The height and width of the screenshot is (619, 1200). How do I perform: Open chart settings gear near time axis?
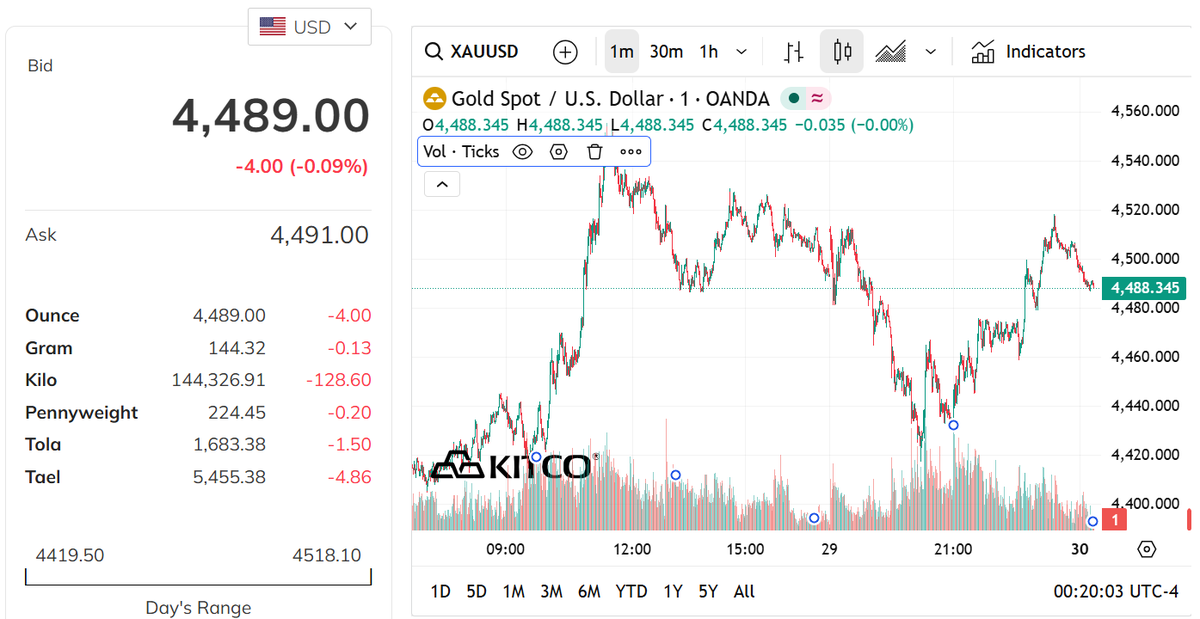pyautogui.click(x=1146, y=549)
